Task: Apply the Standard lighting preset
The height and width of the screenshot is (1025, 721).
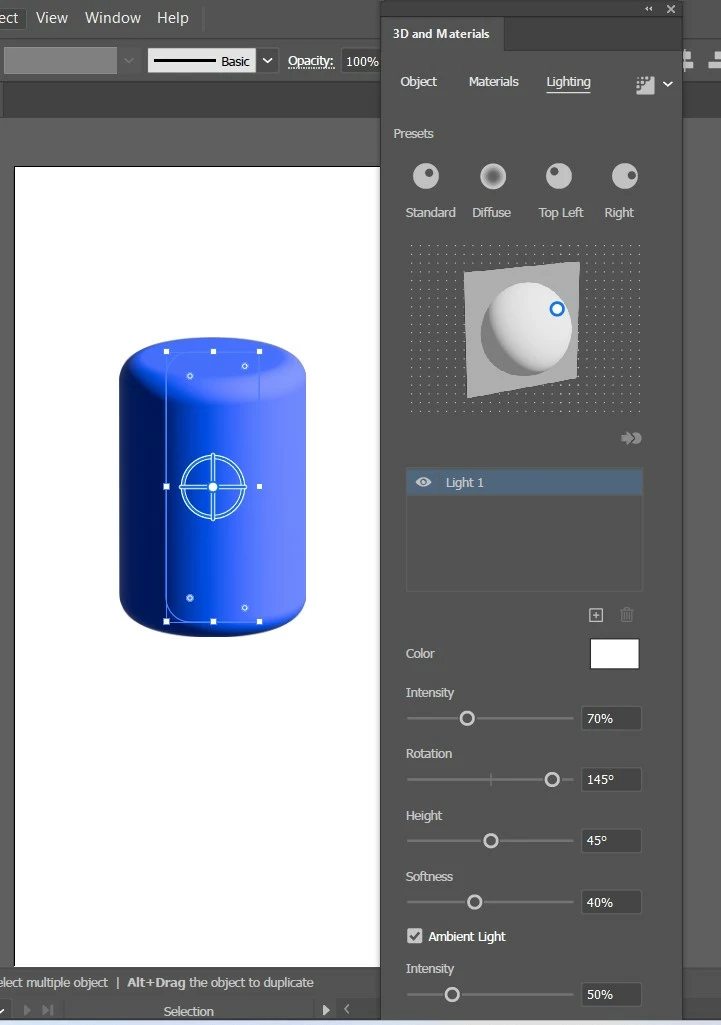Action: (x=426, y=176)
